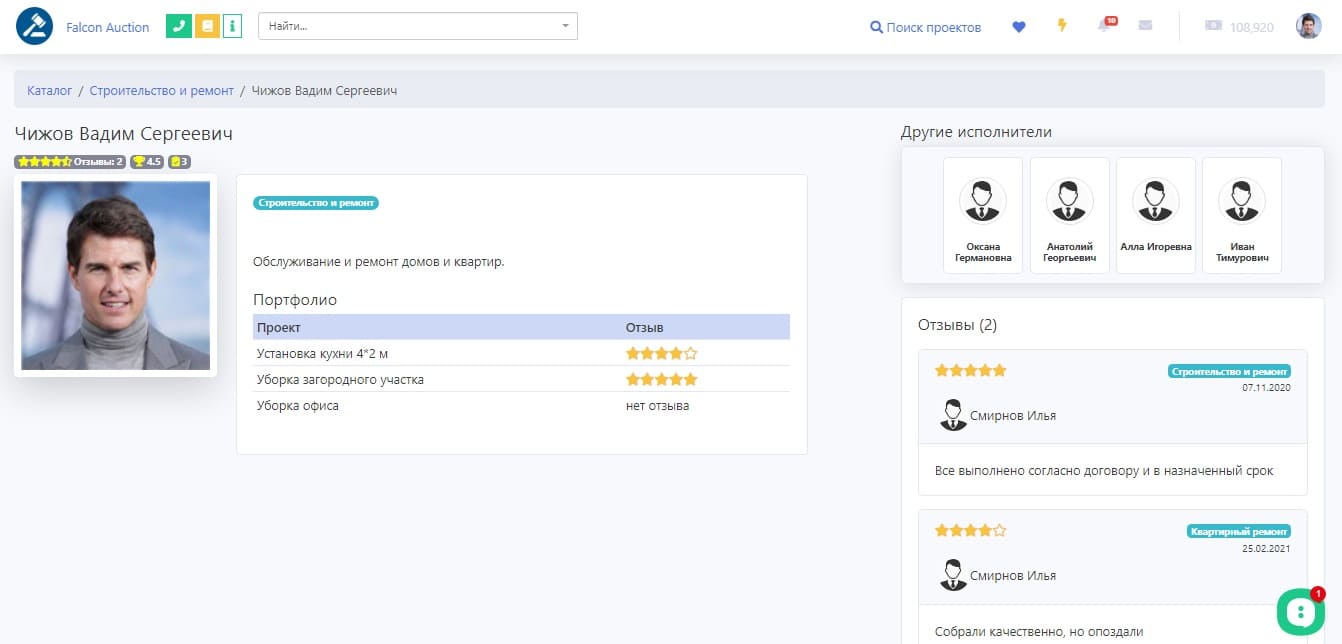Open favorites via the blue heart icon
This screenshot has height=644, width=1342.
point(1019,27)
